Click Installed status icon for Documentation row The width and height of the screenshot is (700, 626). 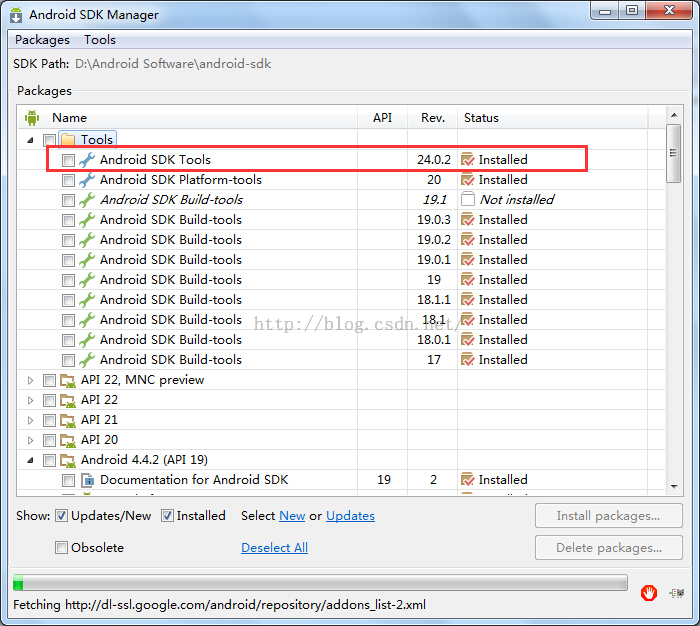coord(467,480)
